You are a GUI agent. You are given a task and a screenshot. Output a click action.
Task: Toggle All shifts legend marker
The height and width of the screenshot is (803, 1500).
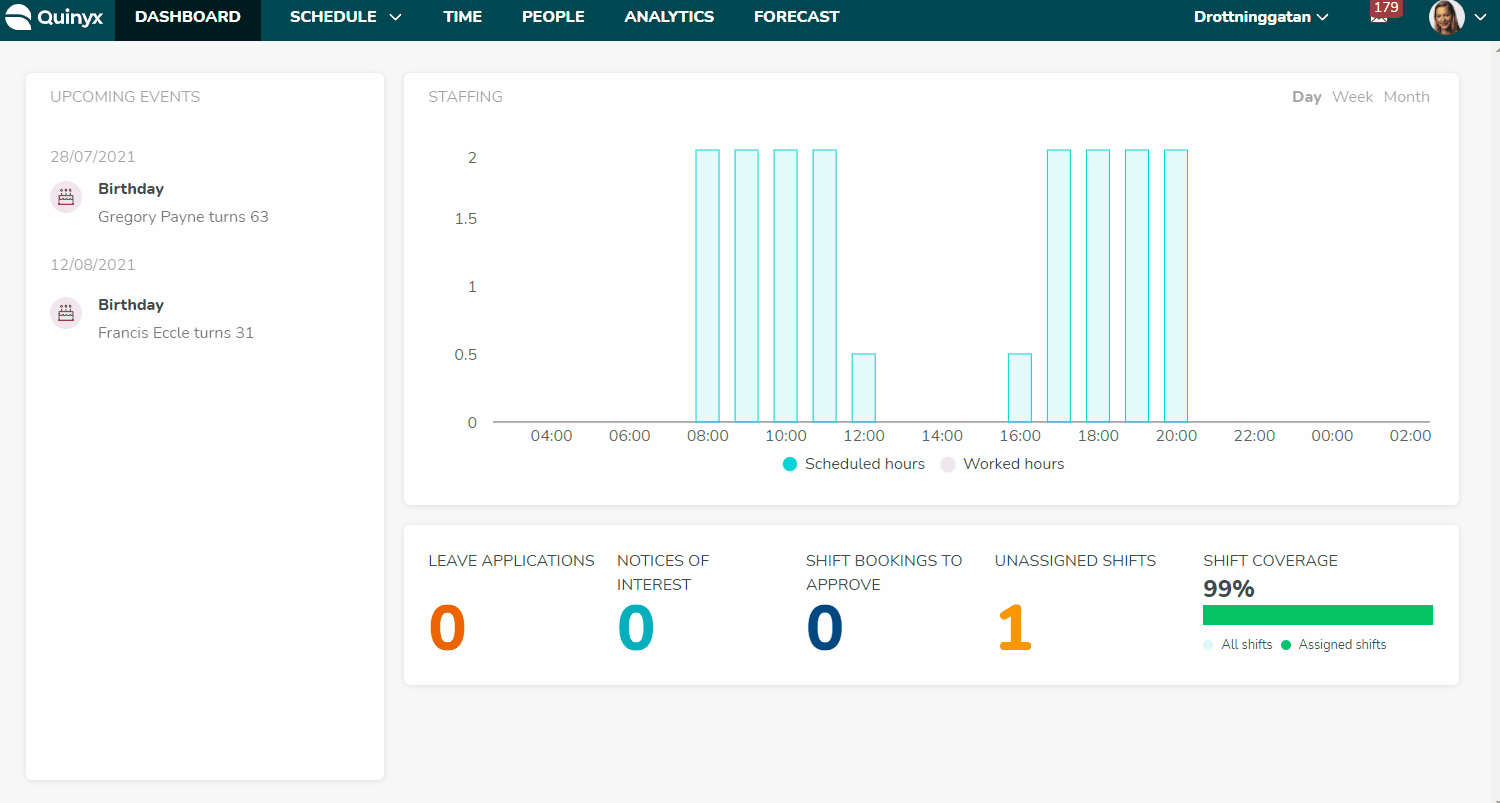tap(1208, 645)
